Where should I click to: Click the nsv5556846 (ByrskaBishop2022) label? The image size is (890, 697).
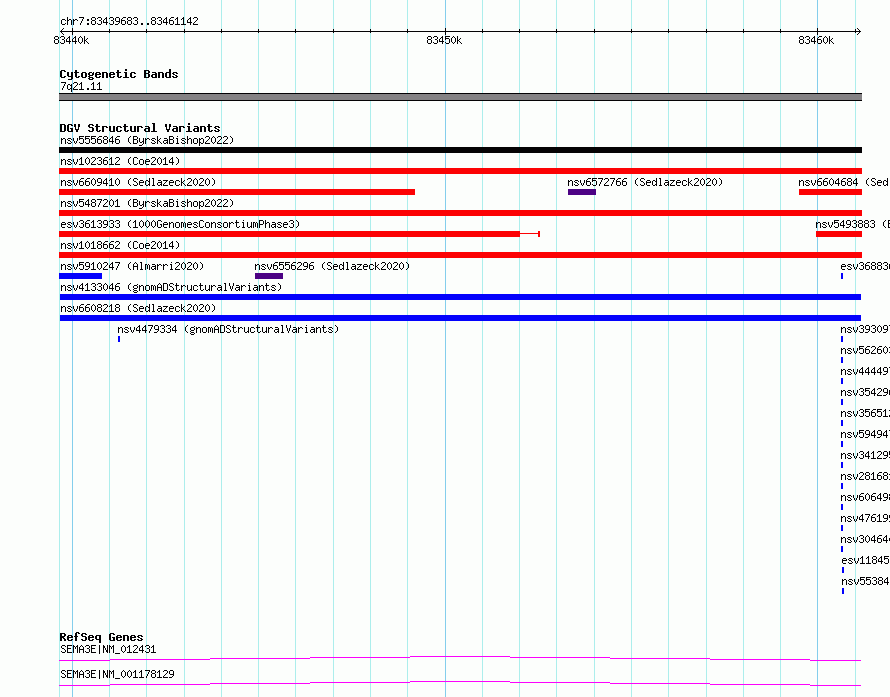(147, 140)
